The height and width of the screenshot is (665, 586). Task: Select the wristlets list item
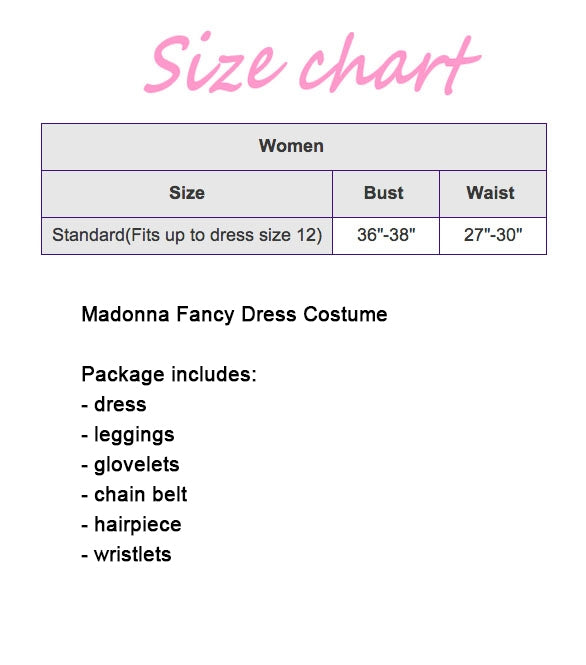126,554
